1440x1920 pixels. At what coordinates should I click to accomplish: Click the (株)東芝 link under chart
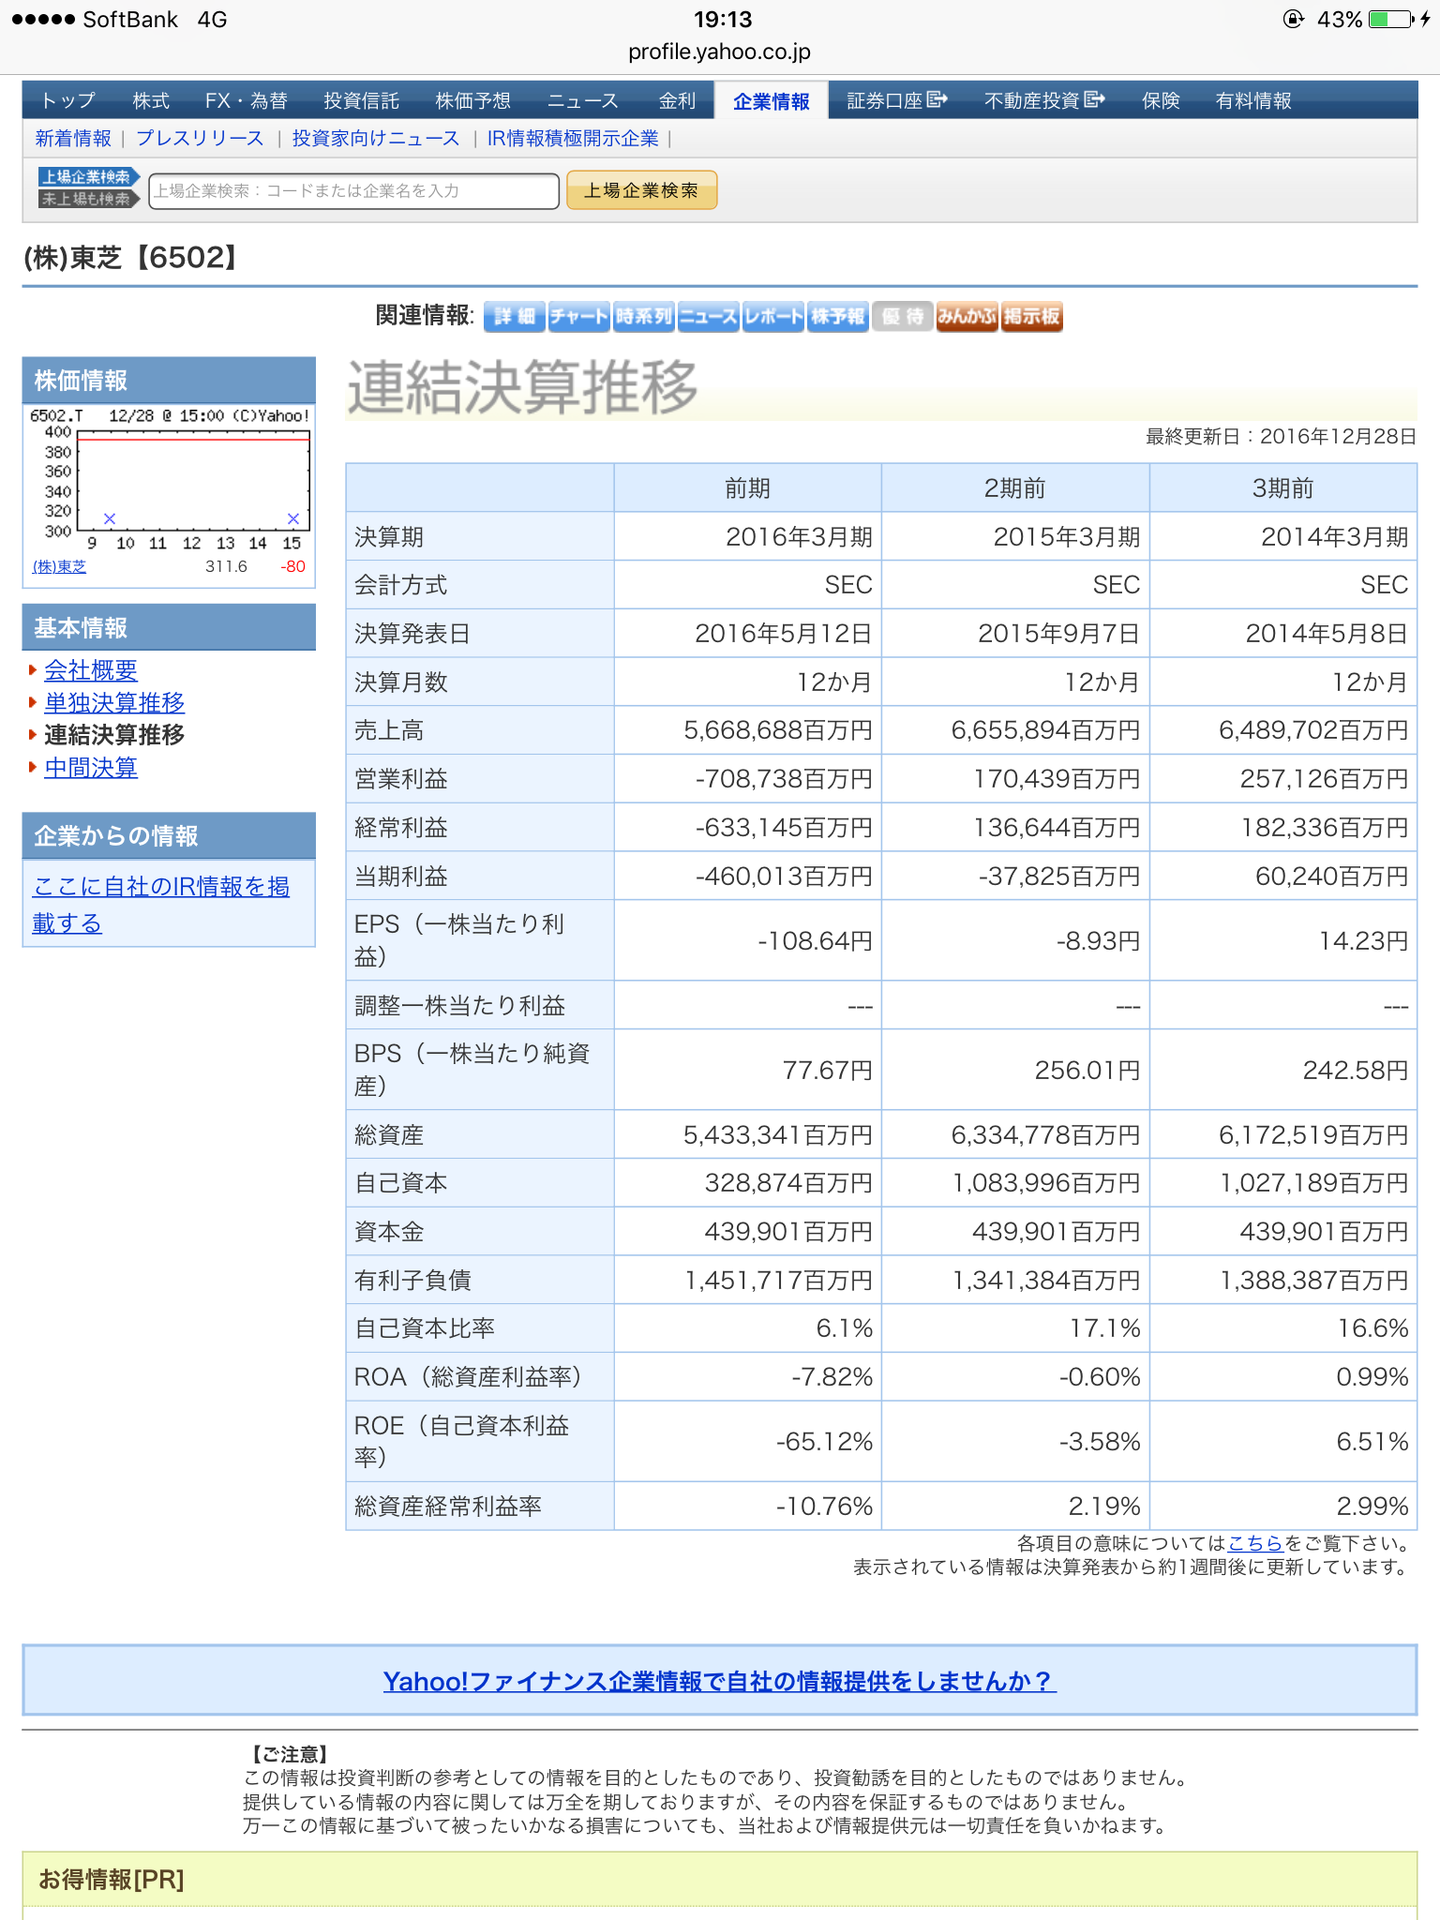(x=59, y=567)
